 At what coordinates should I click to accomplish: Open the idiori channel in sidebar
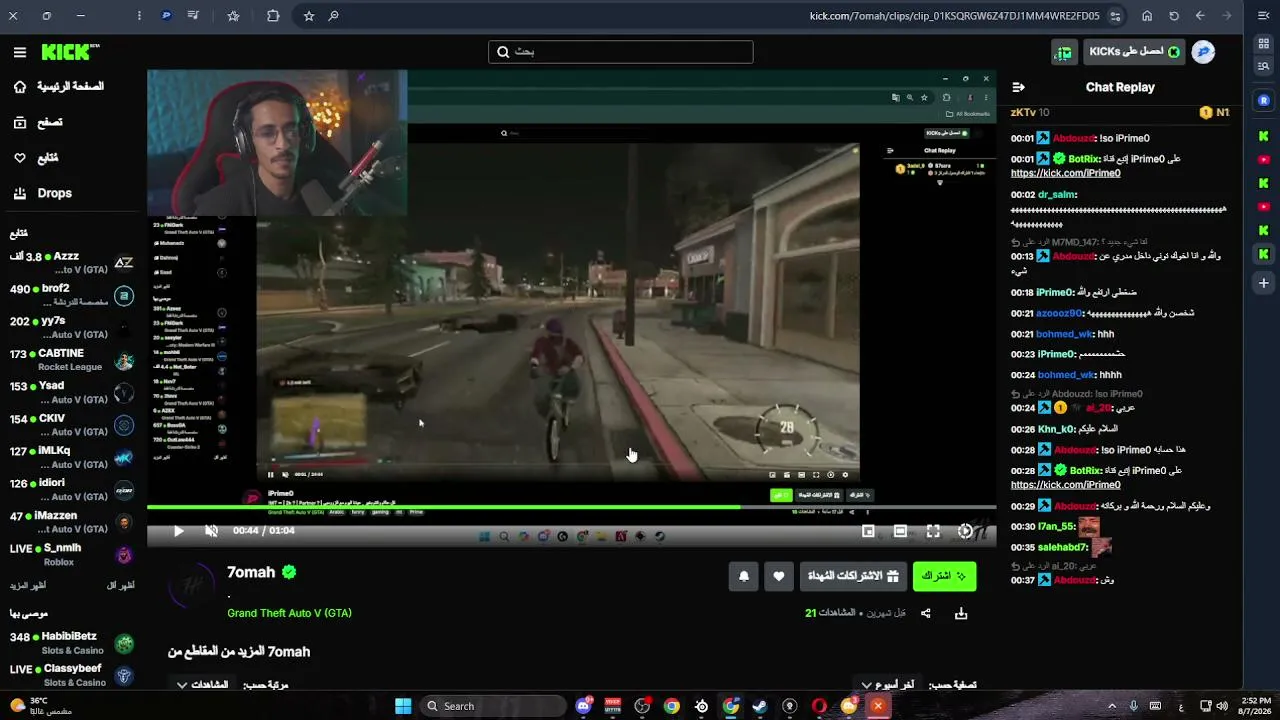[72, 490]
